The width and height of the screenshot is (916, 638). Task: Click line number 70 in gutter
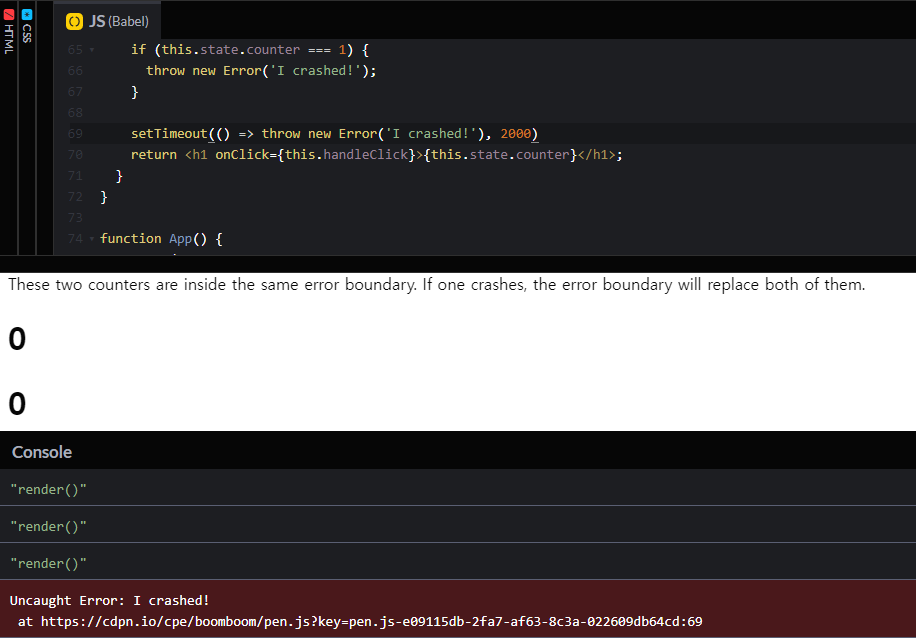click(75, 155)
